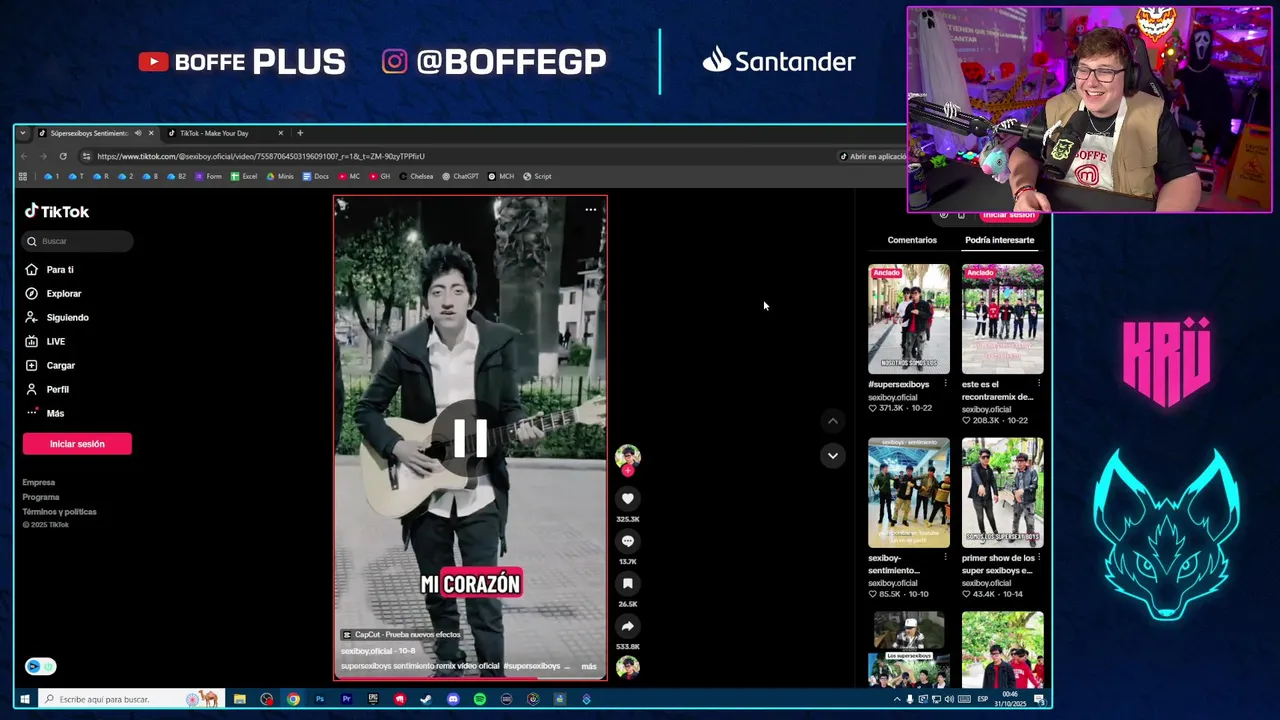Open Discord from the taskbar
Screen dimensions: 1280x720
[x=453, y=699]
